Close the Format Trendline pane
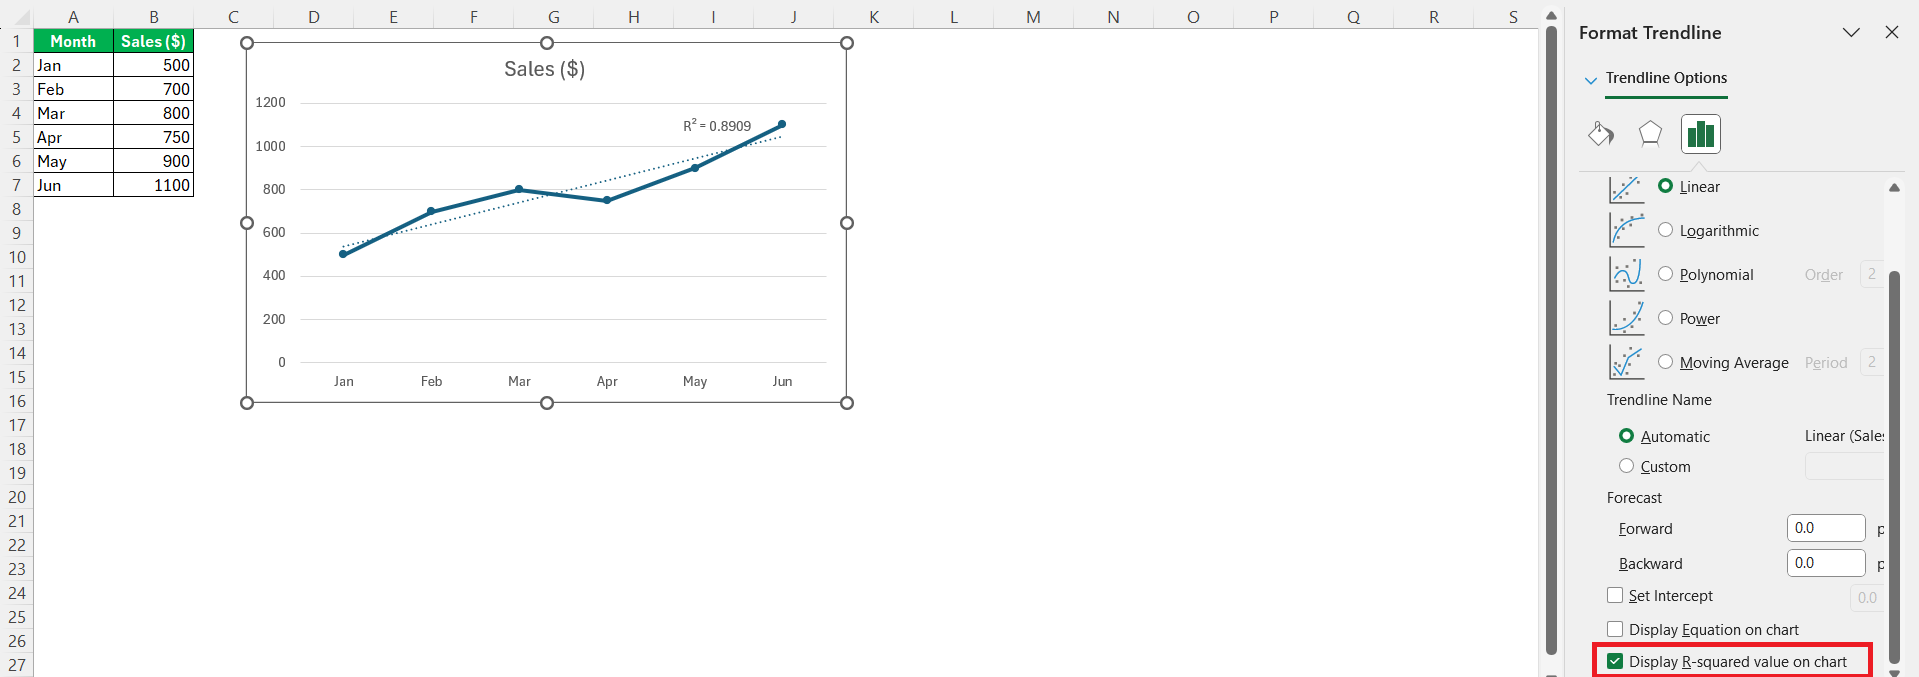The height and width of the screenshot is (677, 1919). click(x=1892, y=32)
